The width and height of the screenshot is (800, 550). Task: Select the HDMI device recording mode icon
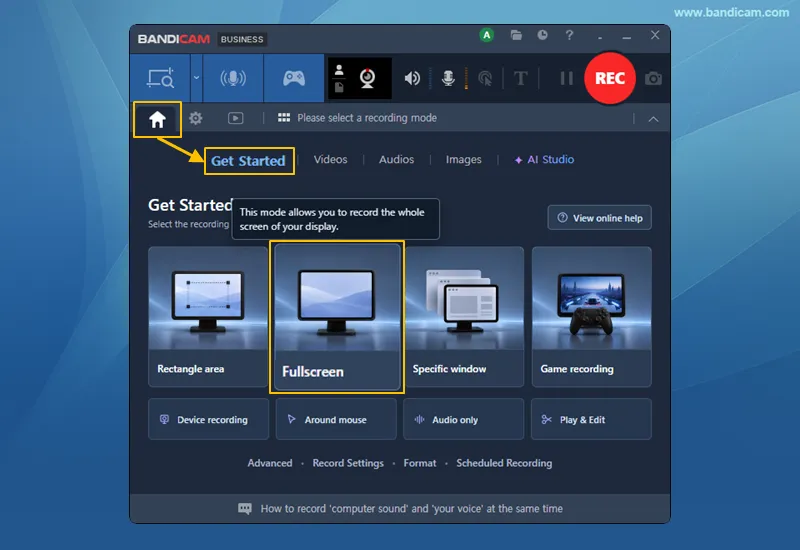[233, 79]
